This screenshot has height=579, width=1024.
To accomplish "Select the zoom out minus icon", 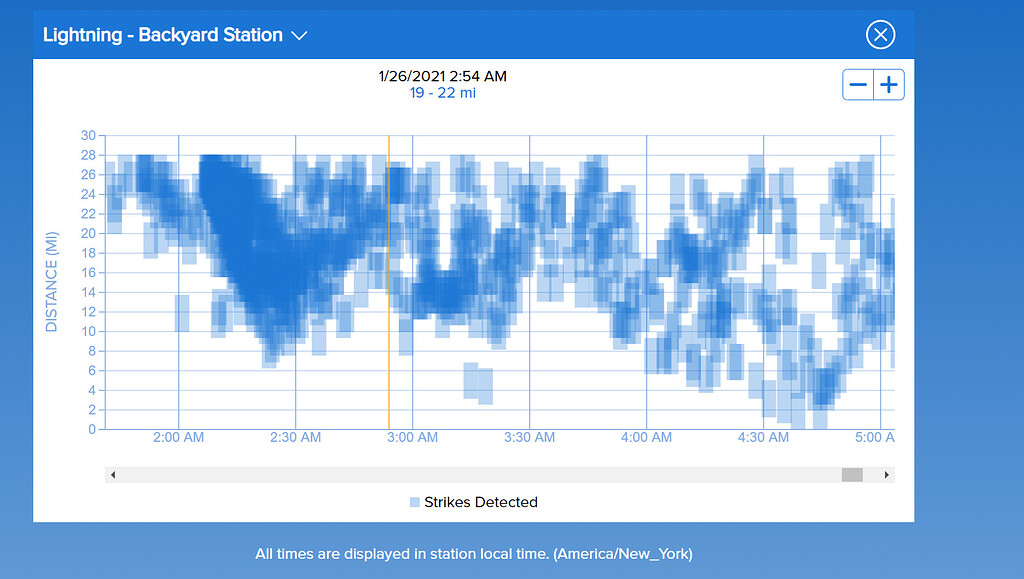I will pos(858,85).
